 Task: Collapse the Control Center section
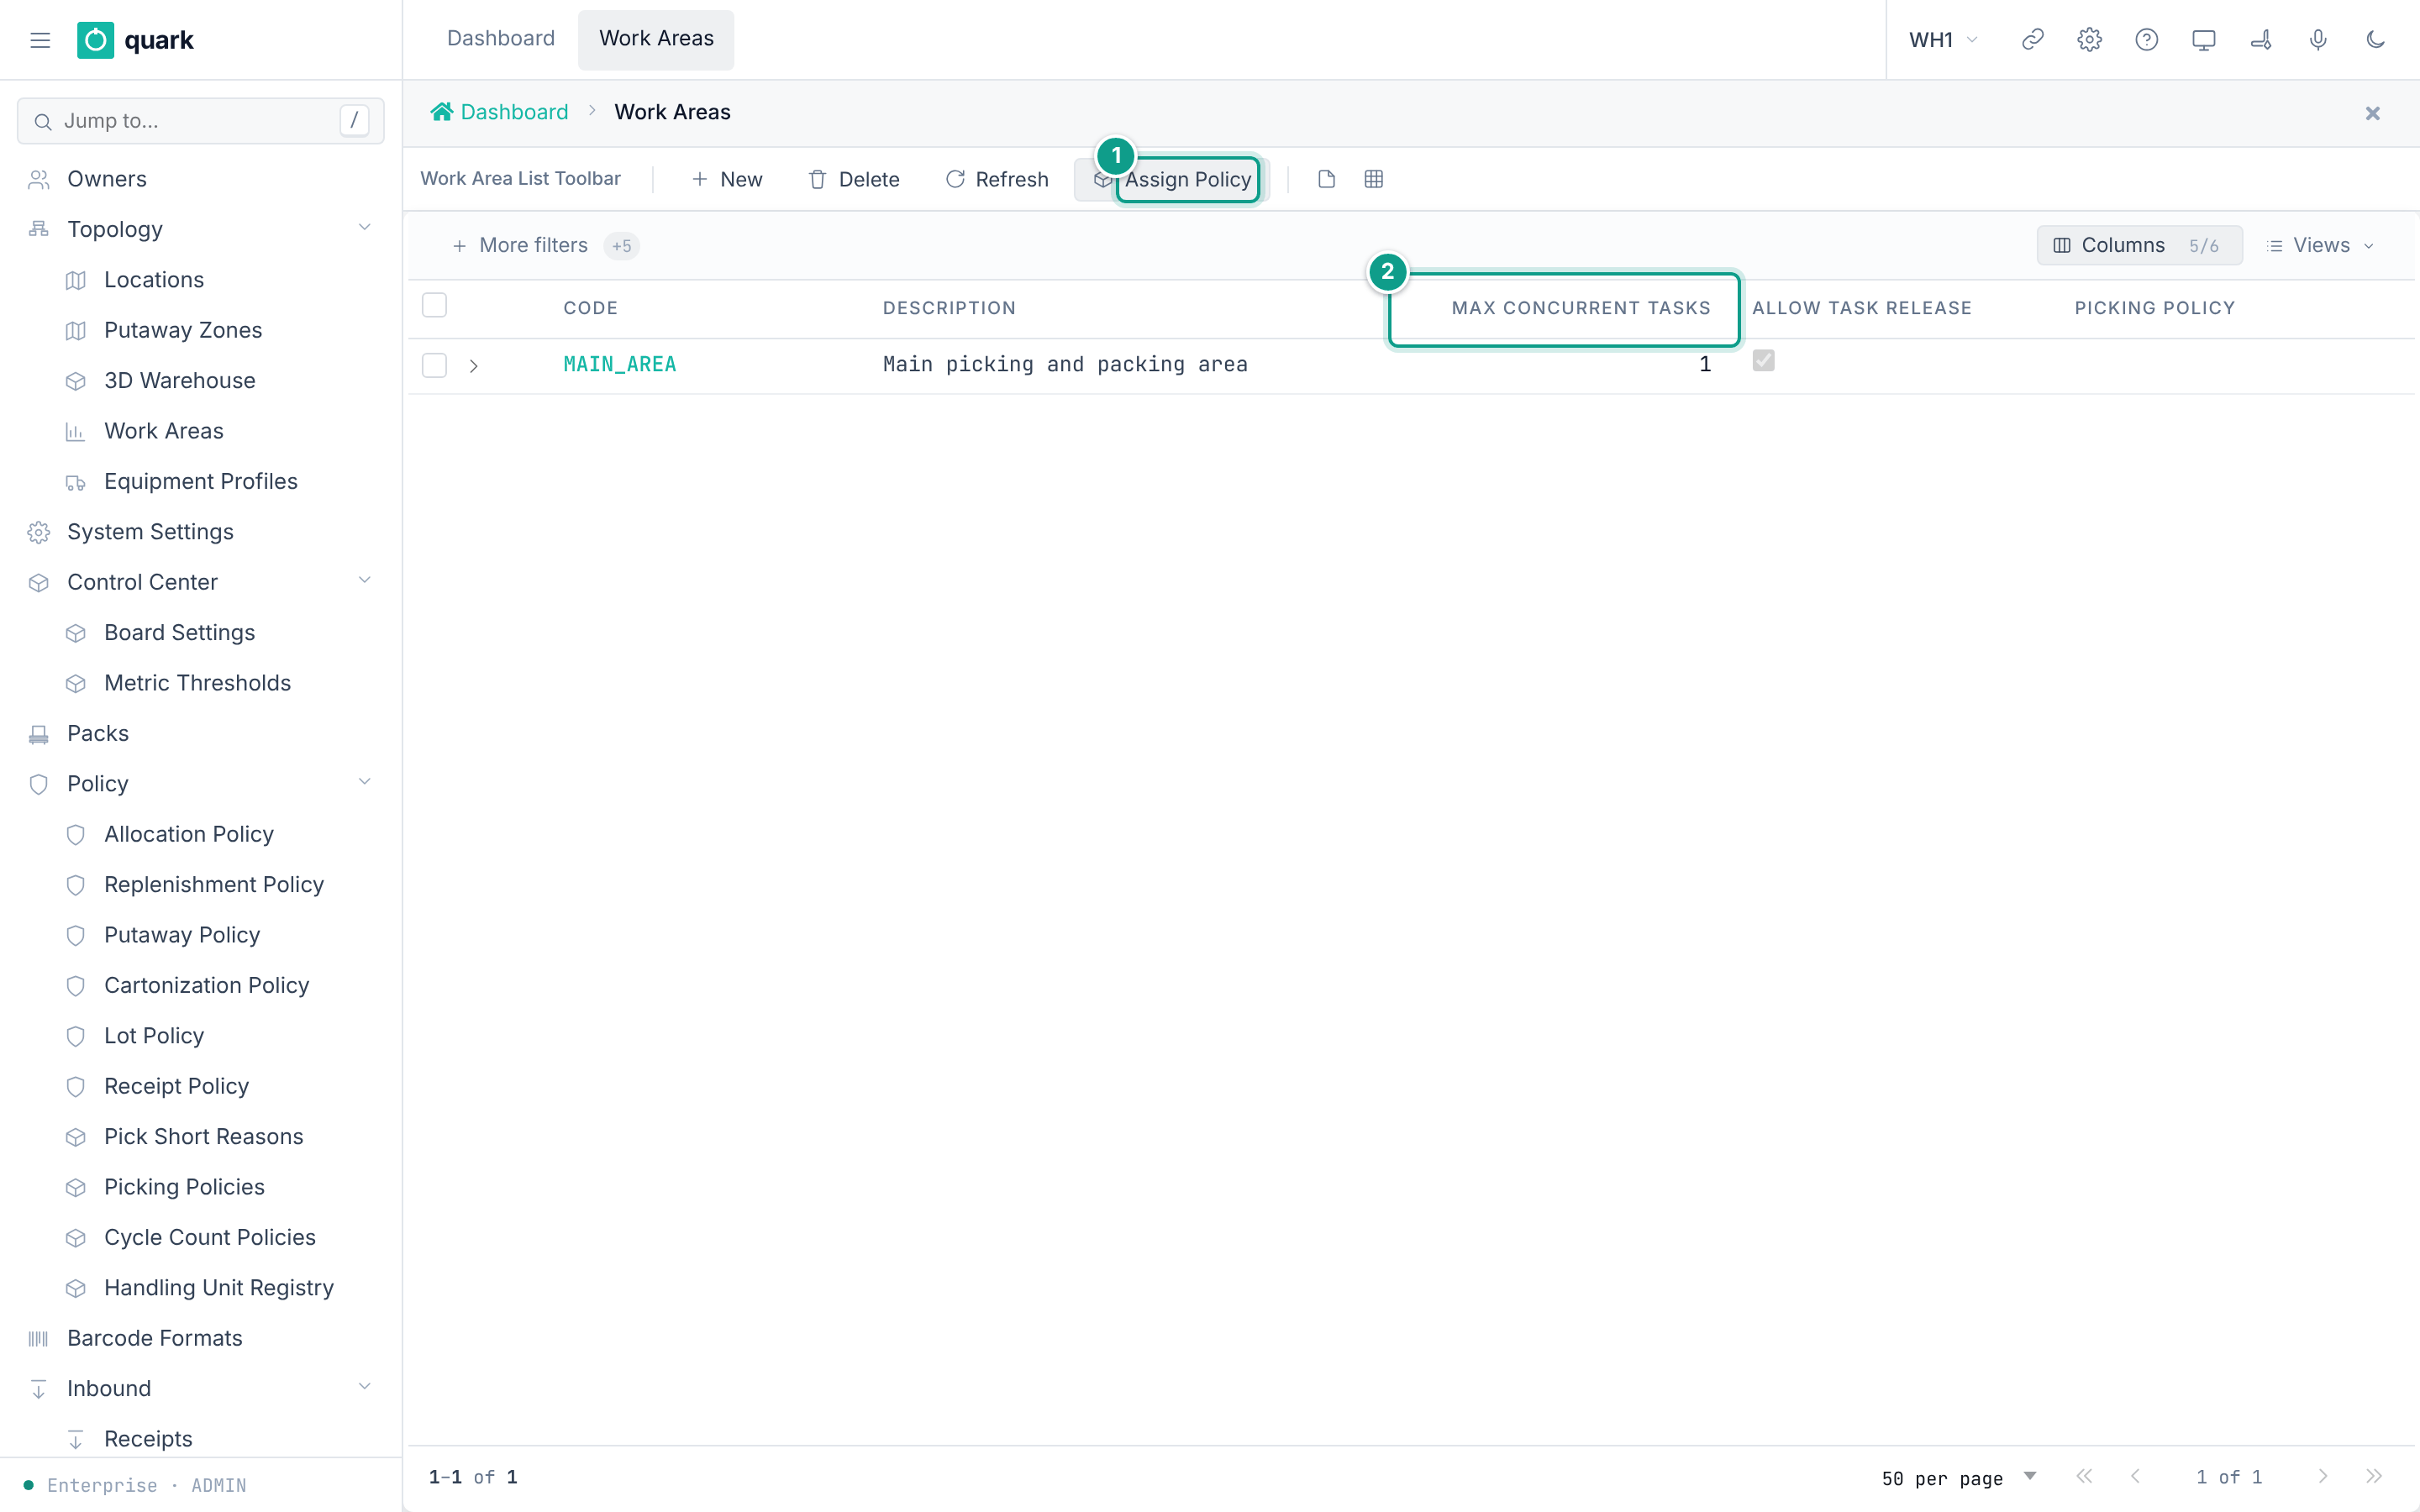point(364,581)
